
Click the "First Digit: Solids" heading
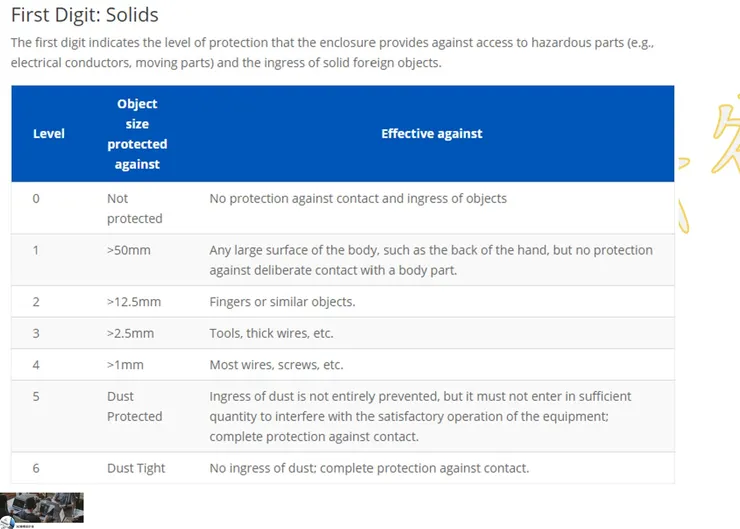84,16
